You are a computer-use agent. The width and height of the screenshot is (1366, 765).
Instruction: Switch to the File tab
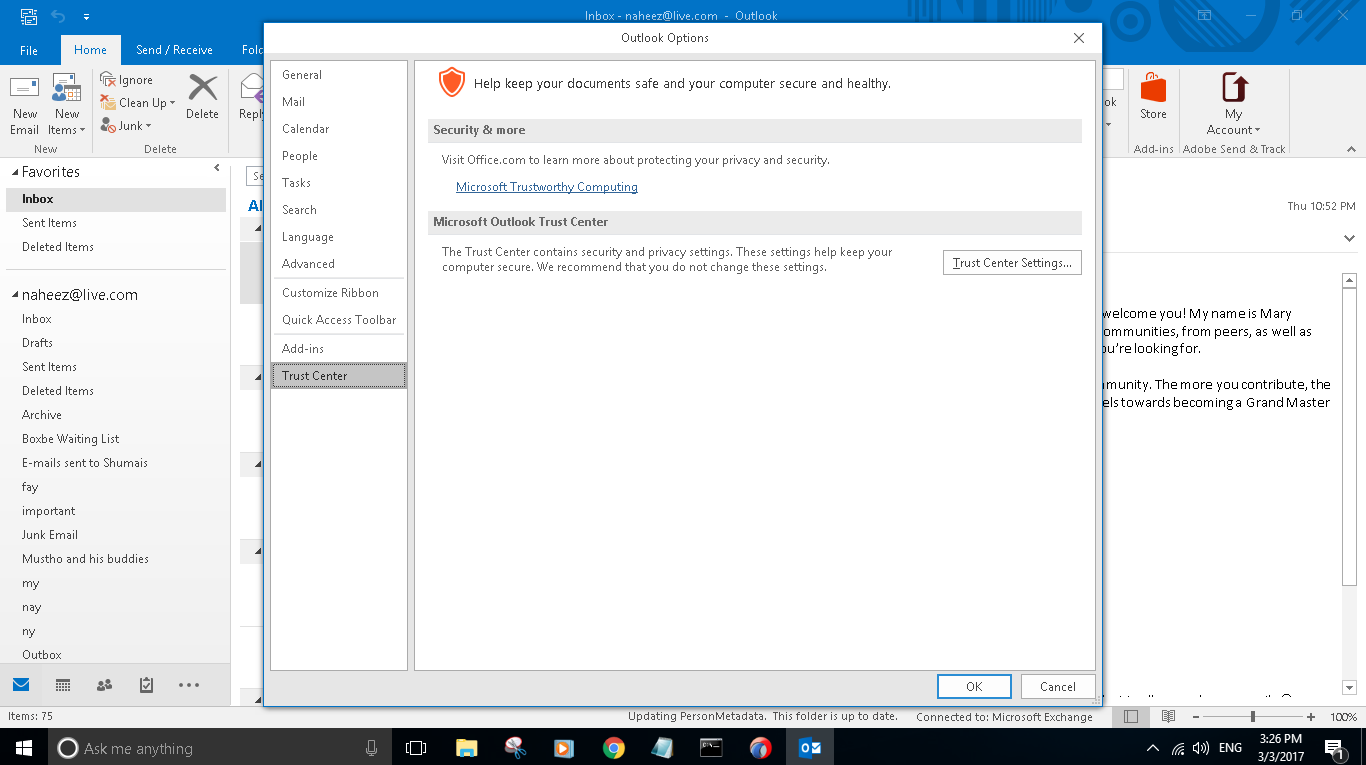tap(29, 50)
